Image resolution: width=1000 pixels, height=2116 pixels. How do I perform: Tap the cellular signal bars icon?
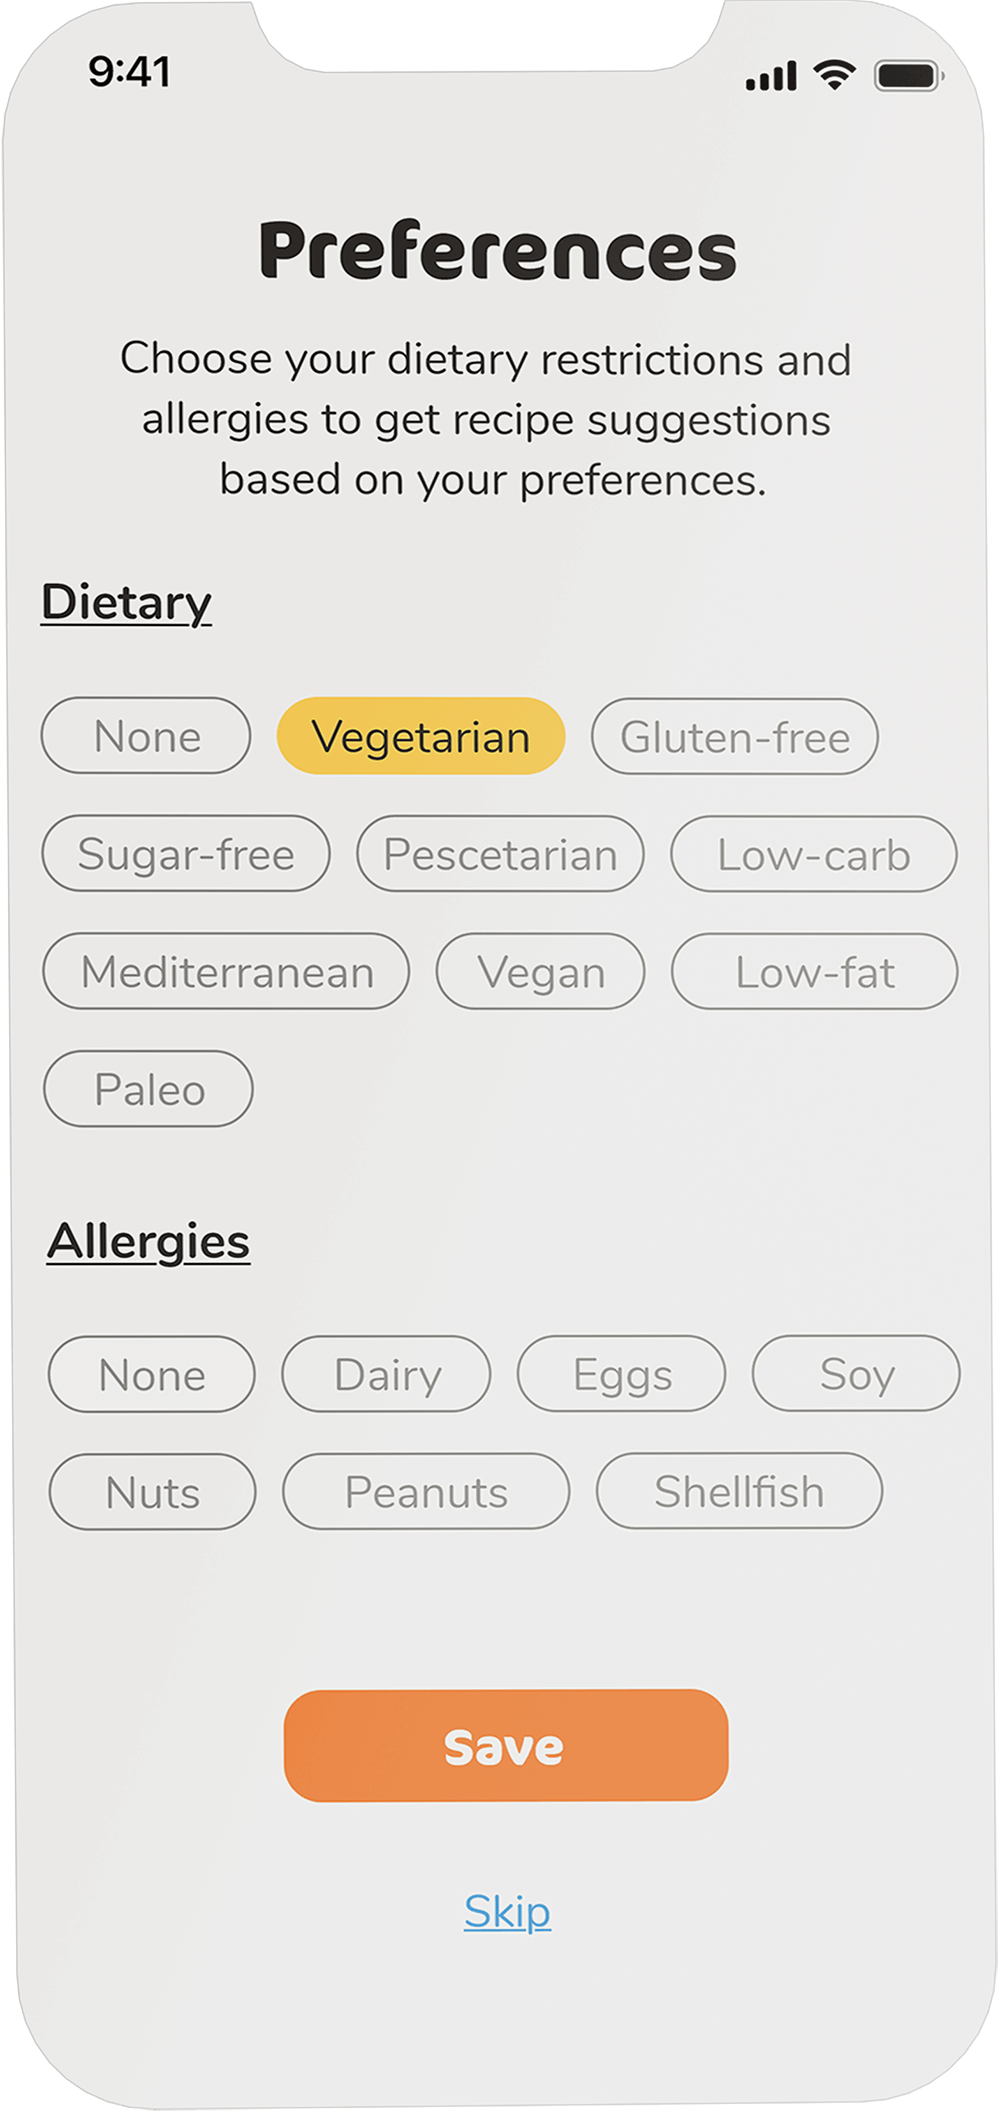tap(771, 76)
